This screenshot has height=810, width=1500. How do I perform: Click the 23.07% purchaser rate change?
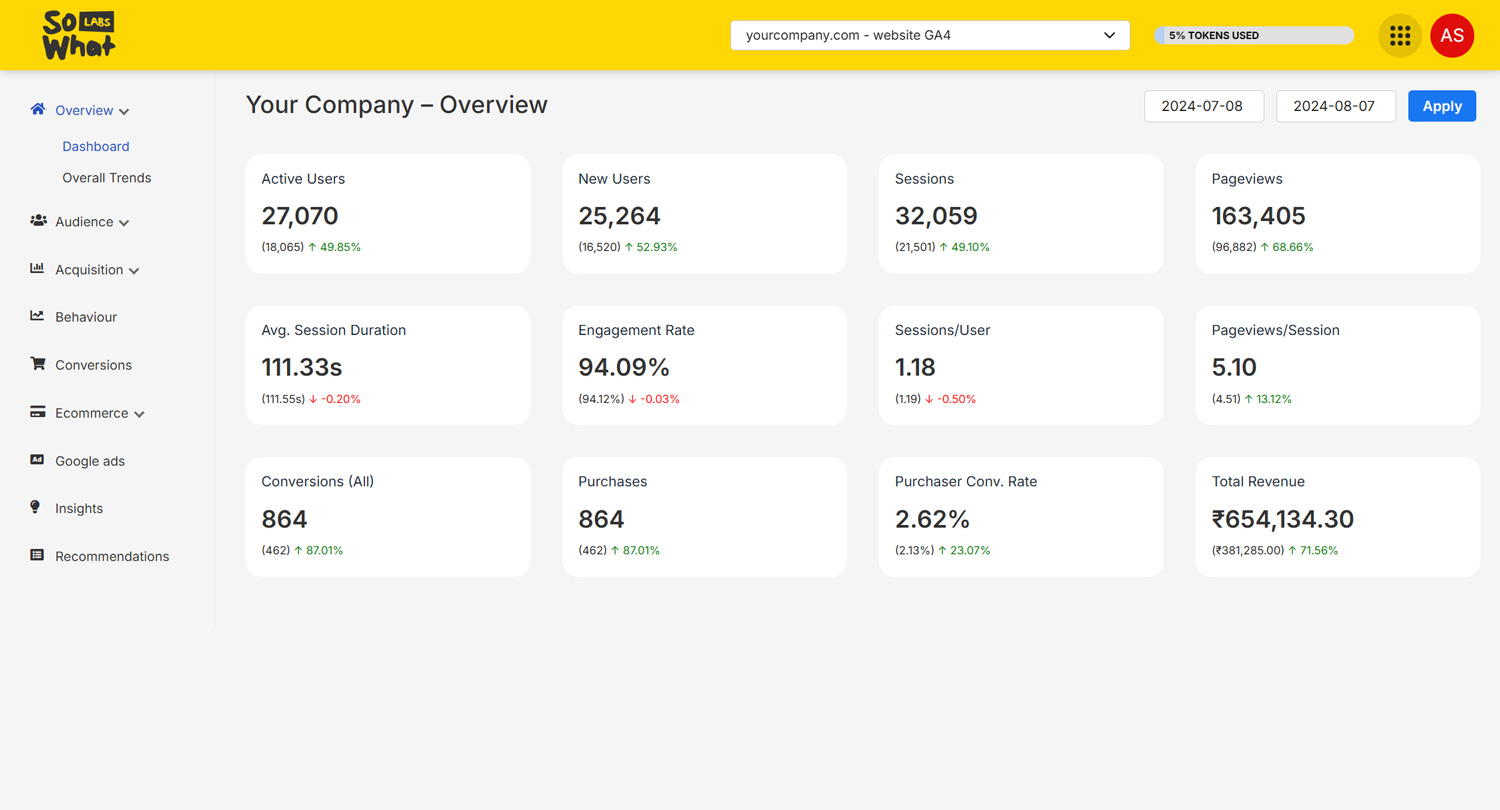(x=964, y=551)
